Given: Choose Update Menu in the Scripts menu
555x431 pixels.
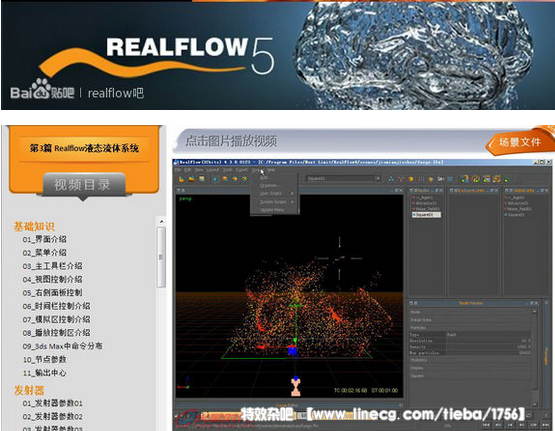Looking at the screenshot, I should (272, 210).
